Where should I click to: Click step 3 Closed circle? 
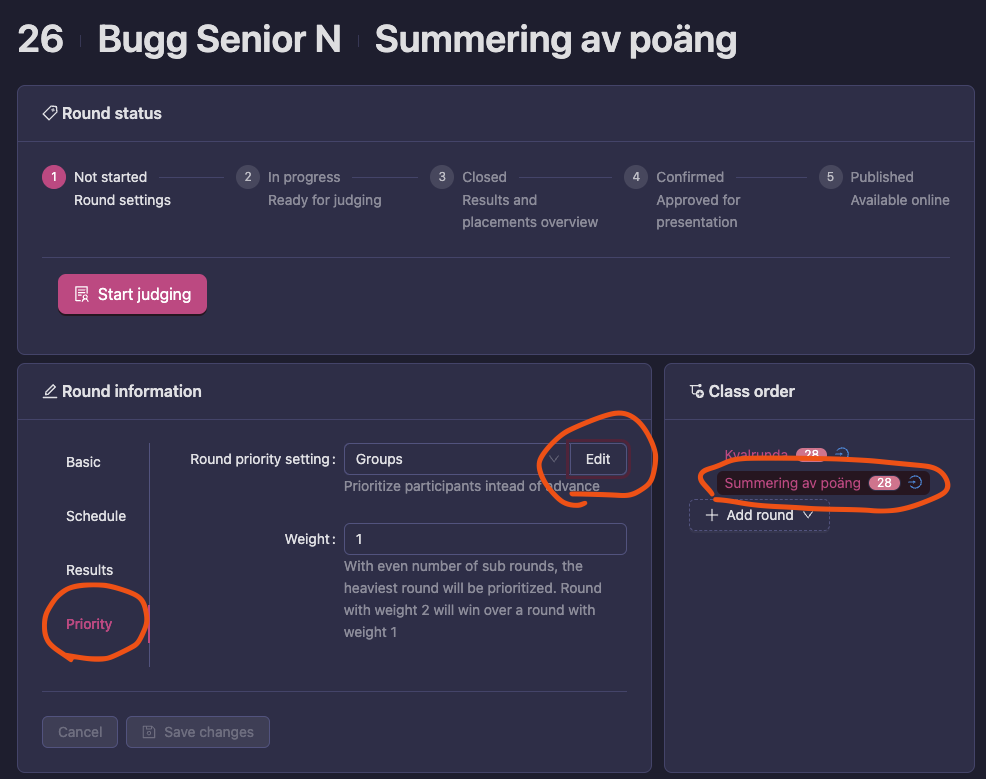(441, 177)
